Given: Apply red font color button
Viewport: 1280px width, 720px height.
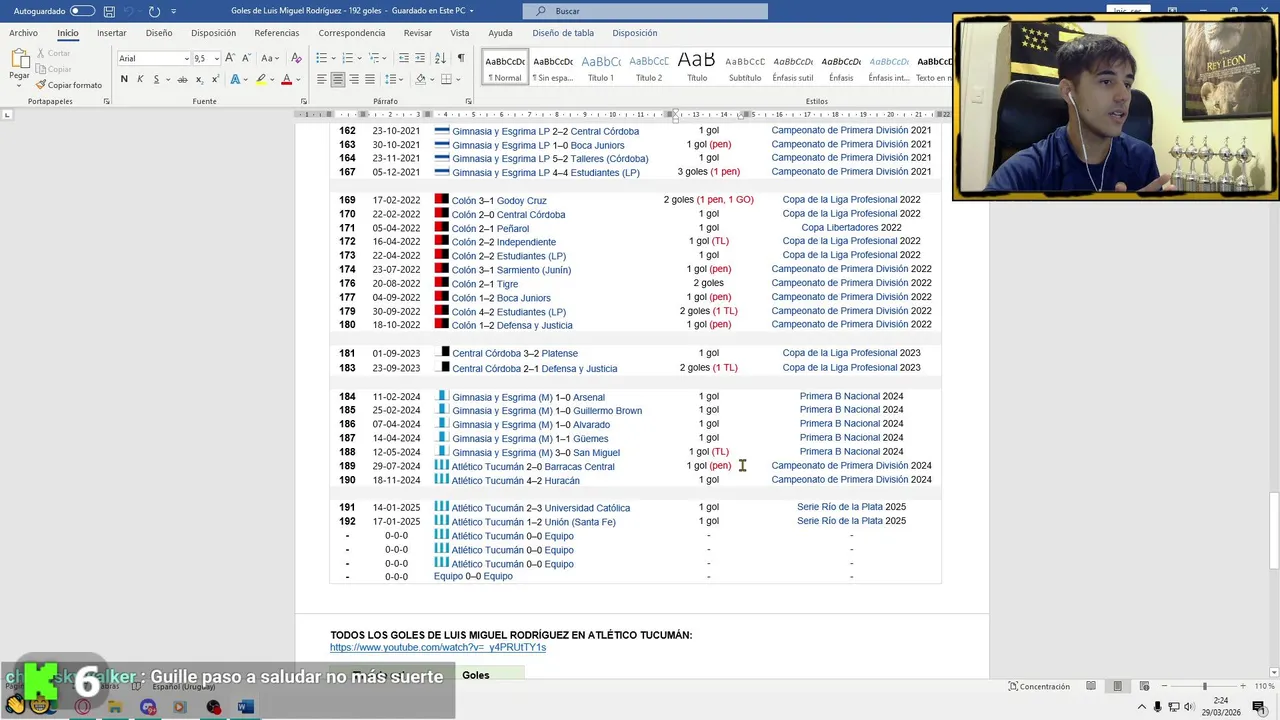Looking at the screenshot, I should point(286,79).
